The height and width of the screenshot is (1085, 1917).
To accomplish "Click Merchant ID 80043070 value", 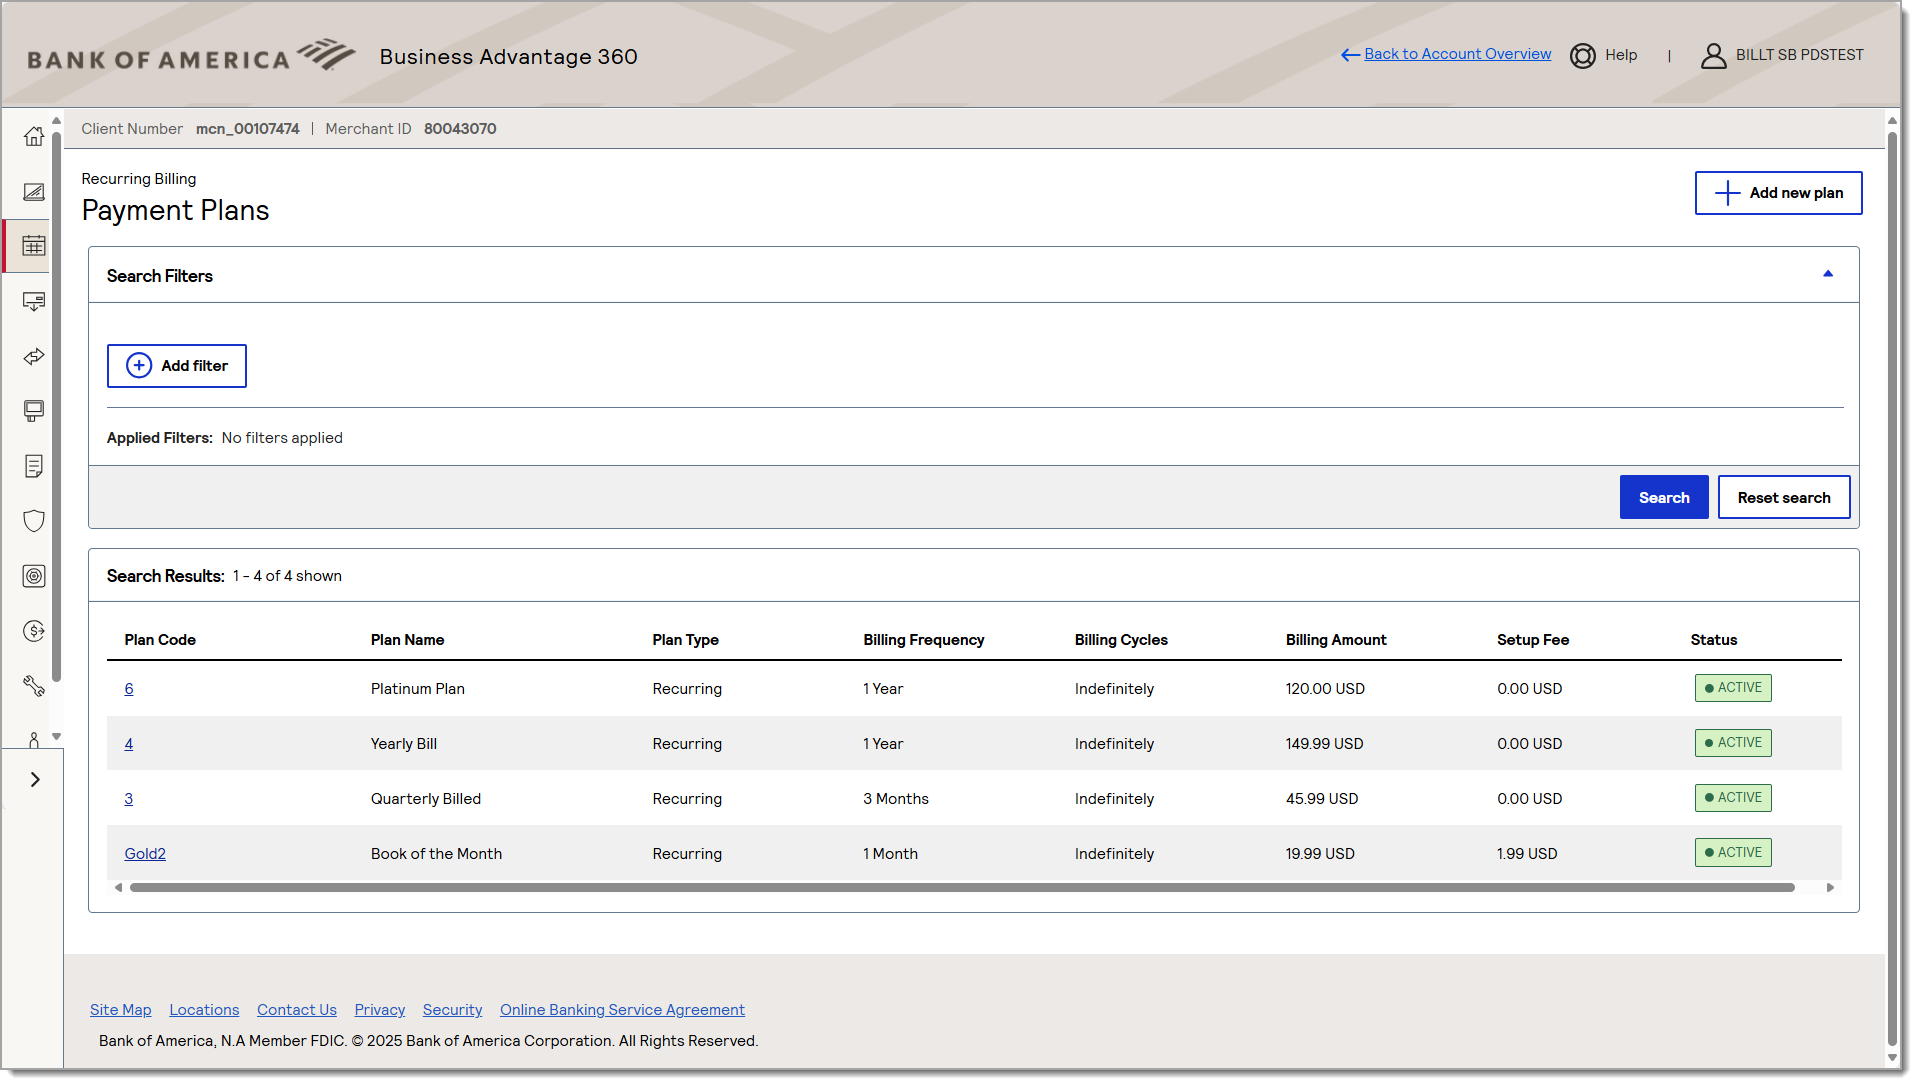I will (460, 129).
